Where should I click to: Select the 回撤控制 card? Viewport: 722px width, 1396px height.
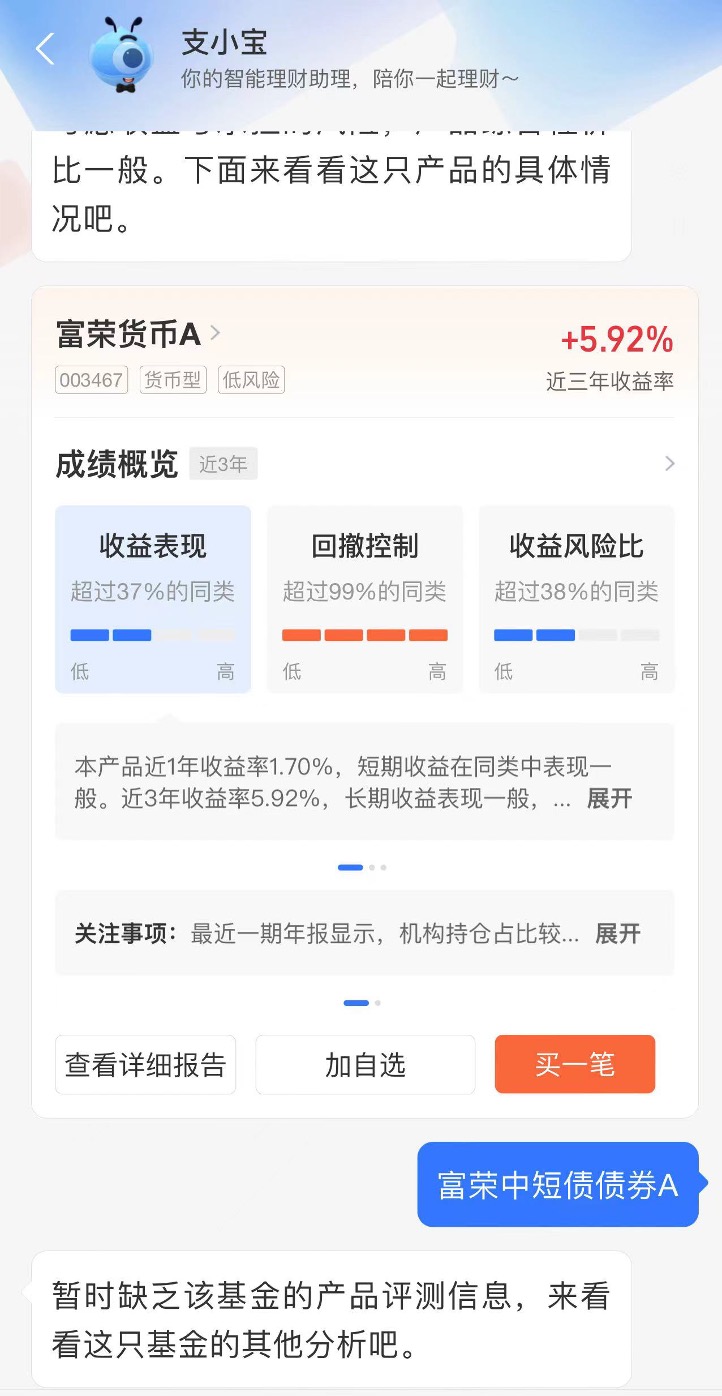[x=364, y=597]
